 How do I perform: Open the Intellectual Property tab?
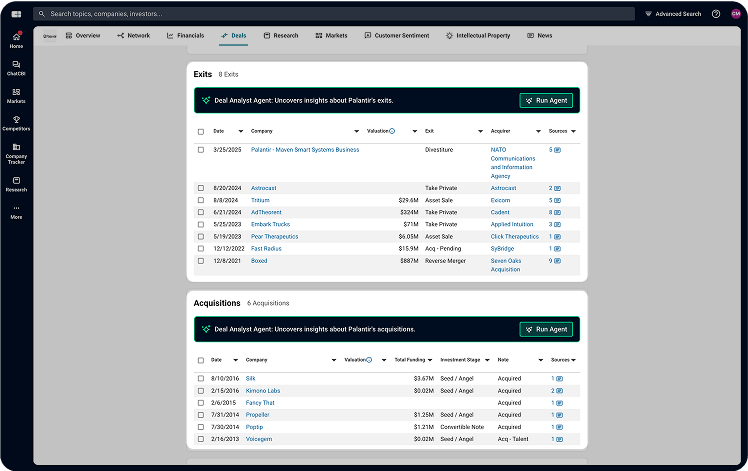[477, 35]
